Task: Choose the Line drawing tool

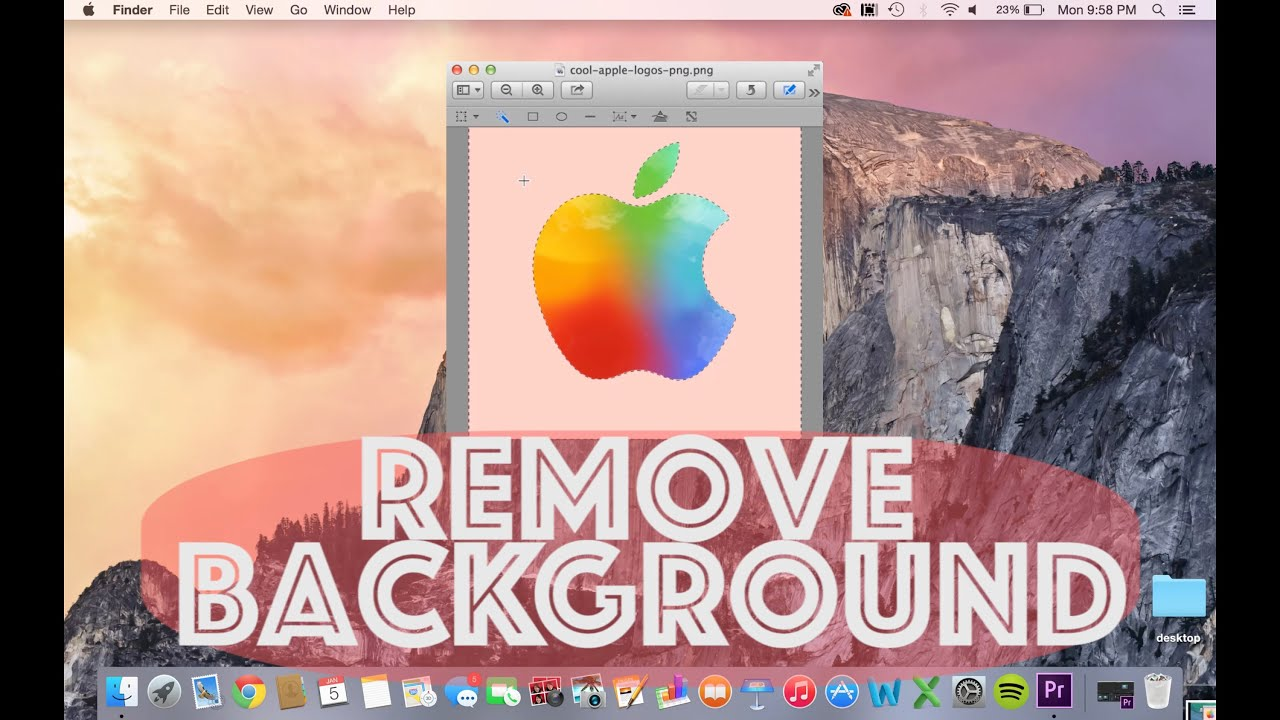Action: pyautogui.click(x=590, y=117)
